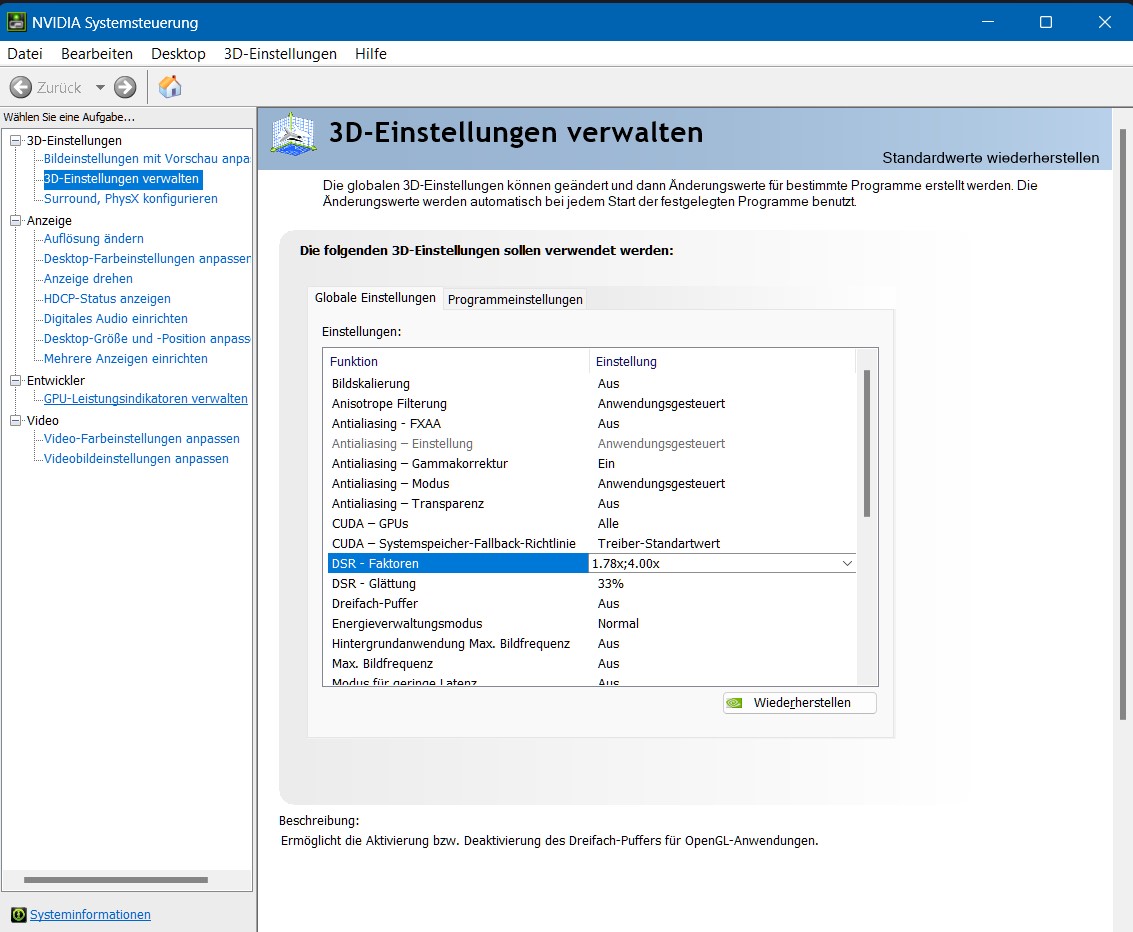
Task: Click the Normal value for Energieverwaltungsmodus
Action: pos(619,624)
